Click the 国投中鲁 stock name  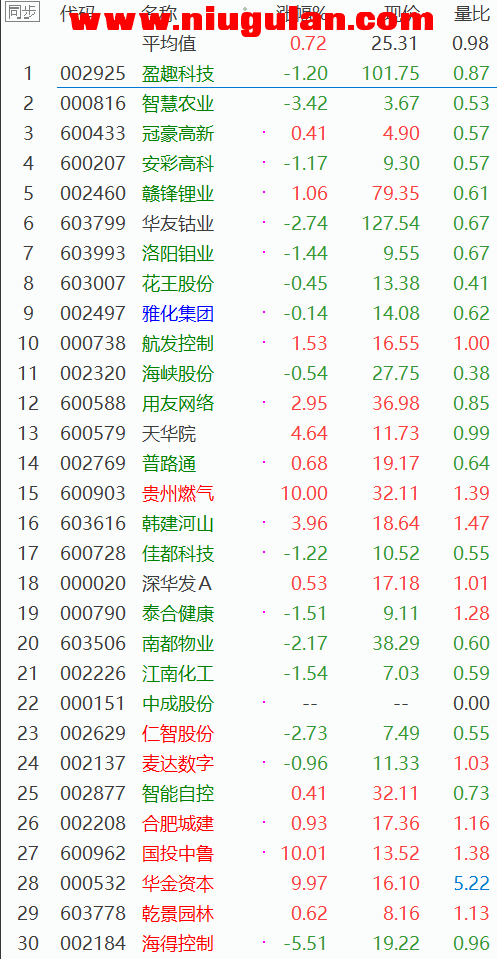178,853
